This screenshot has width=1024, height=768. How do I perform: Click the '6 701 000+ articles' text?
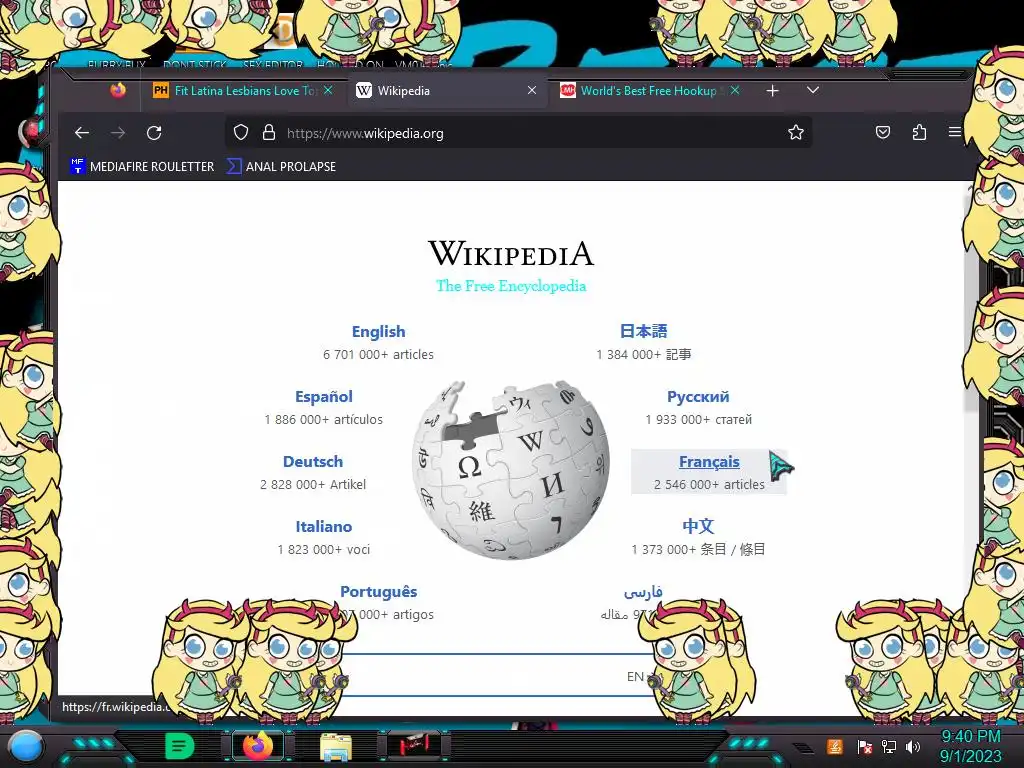click(x=378, y=355)
